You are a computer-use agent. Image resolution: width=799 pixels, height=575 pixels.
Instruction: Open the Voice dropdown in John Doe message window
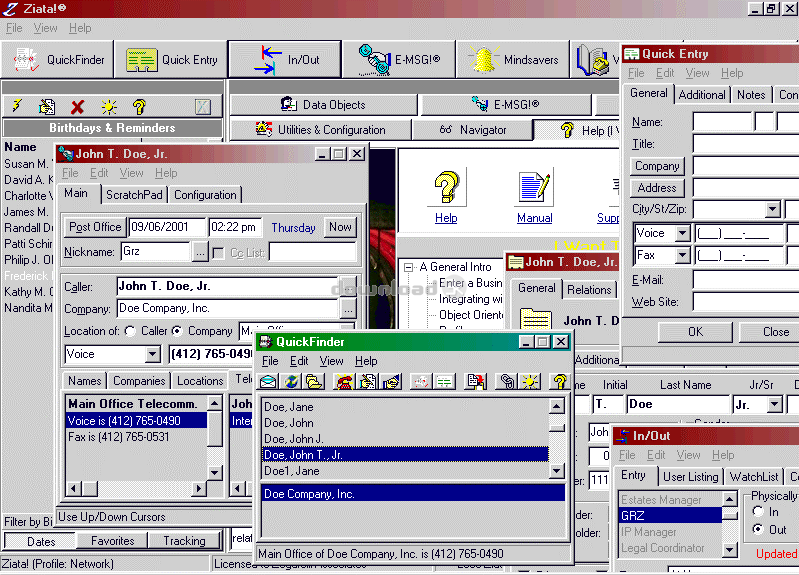152,354
